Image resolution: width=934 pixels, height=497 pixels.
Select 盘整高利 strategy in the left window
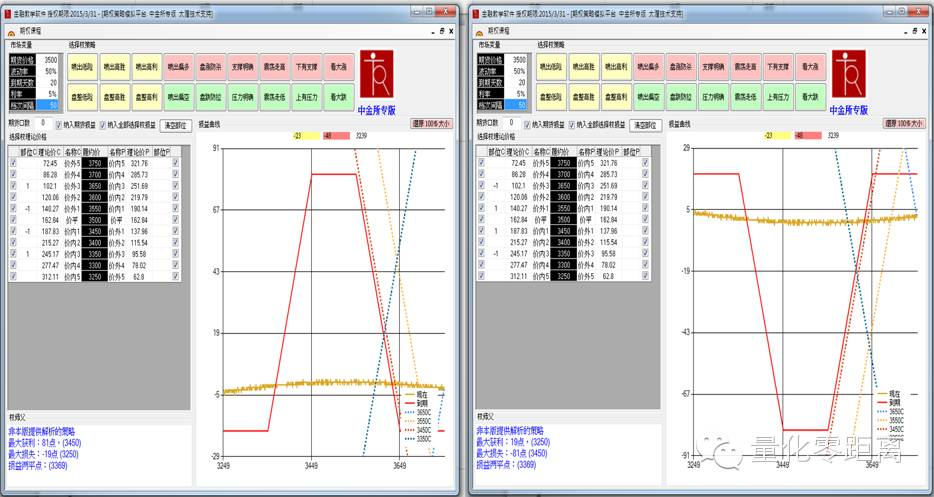point(147,97)
